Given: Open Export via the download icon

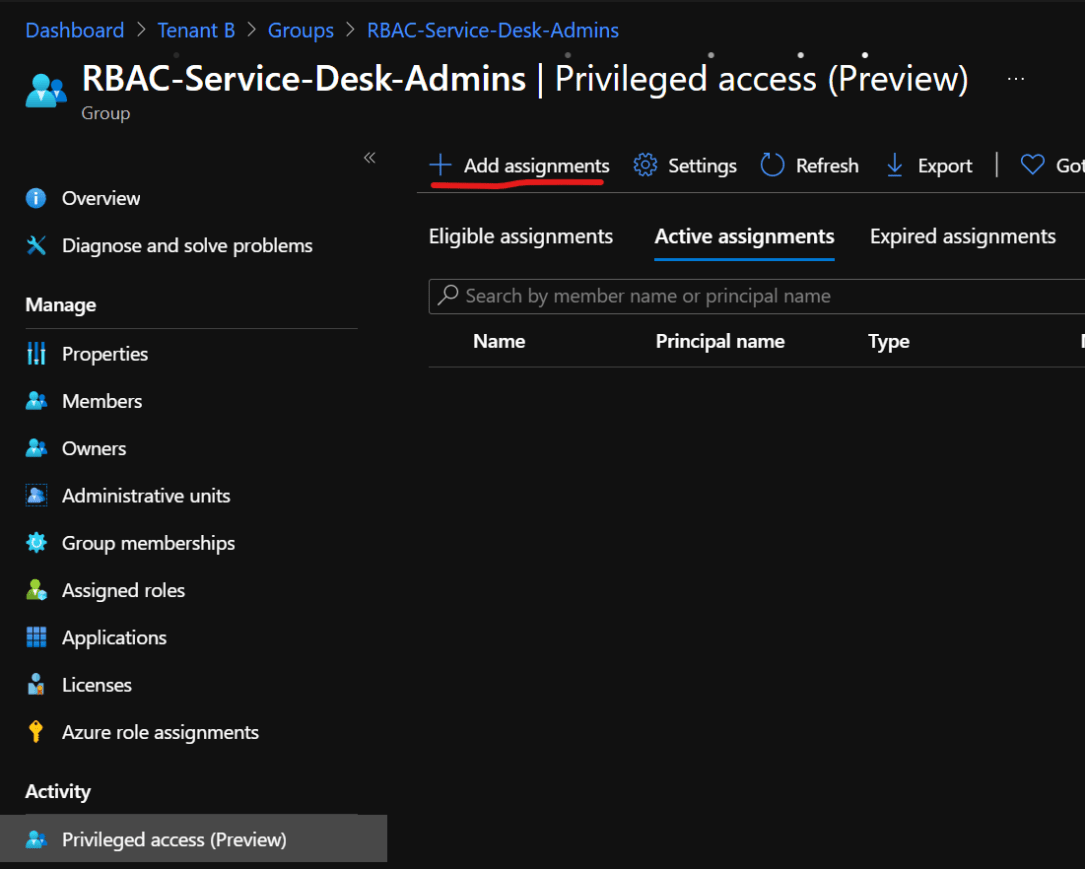Looking at the screenshot, I should coord(893,165).
